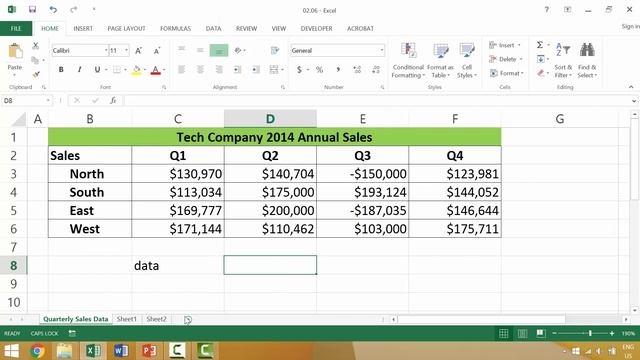Apply Percent Style formatting
Viewport: 640px width, 360px height.
tap(319, 70)
